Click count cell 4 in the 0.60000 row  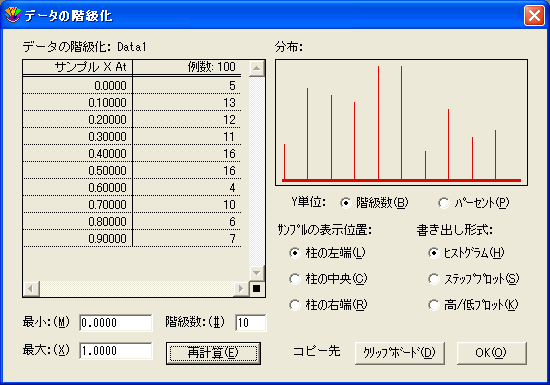click(187, 188)
